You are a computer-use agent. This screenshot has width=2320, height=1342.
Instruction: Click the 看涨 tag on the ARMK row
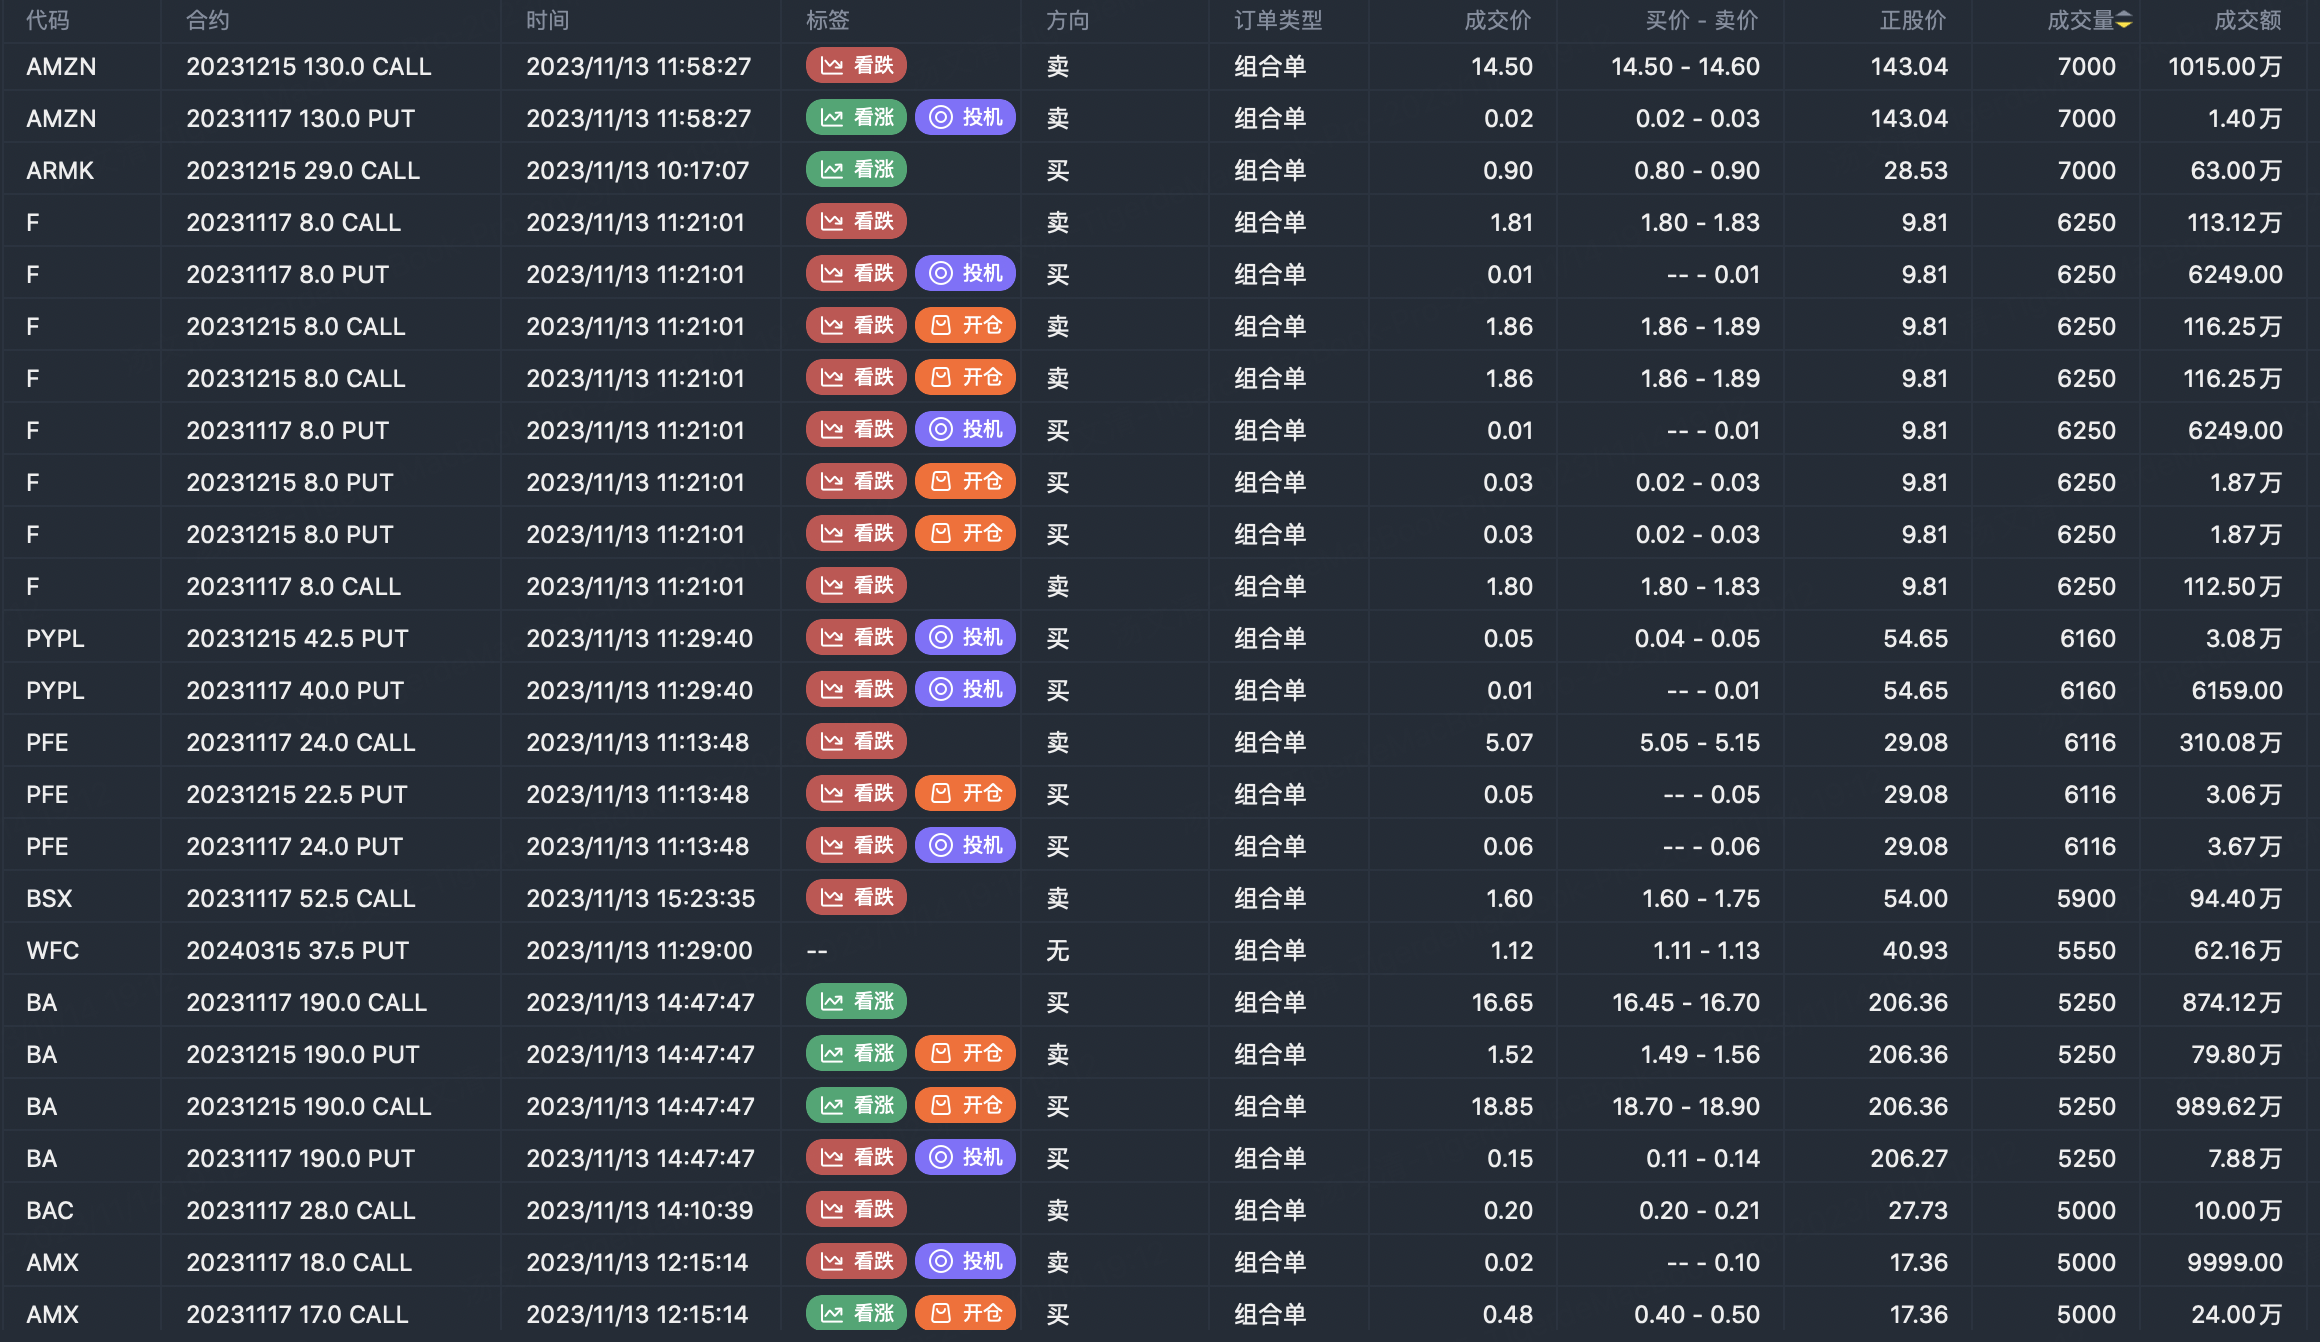tap(856, 170)
